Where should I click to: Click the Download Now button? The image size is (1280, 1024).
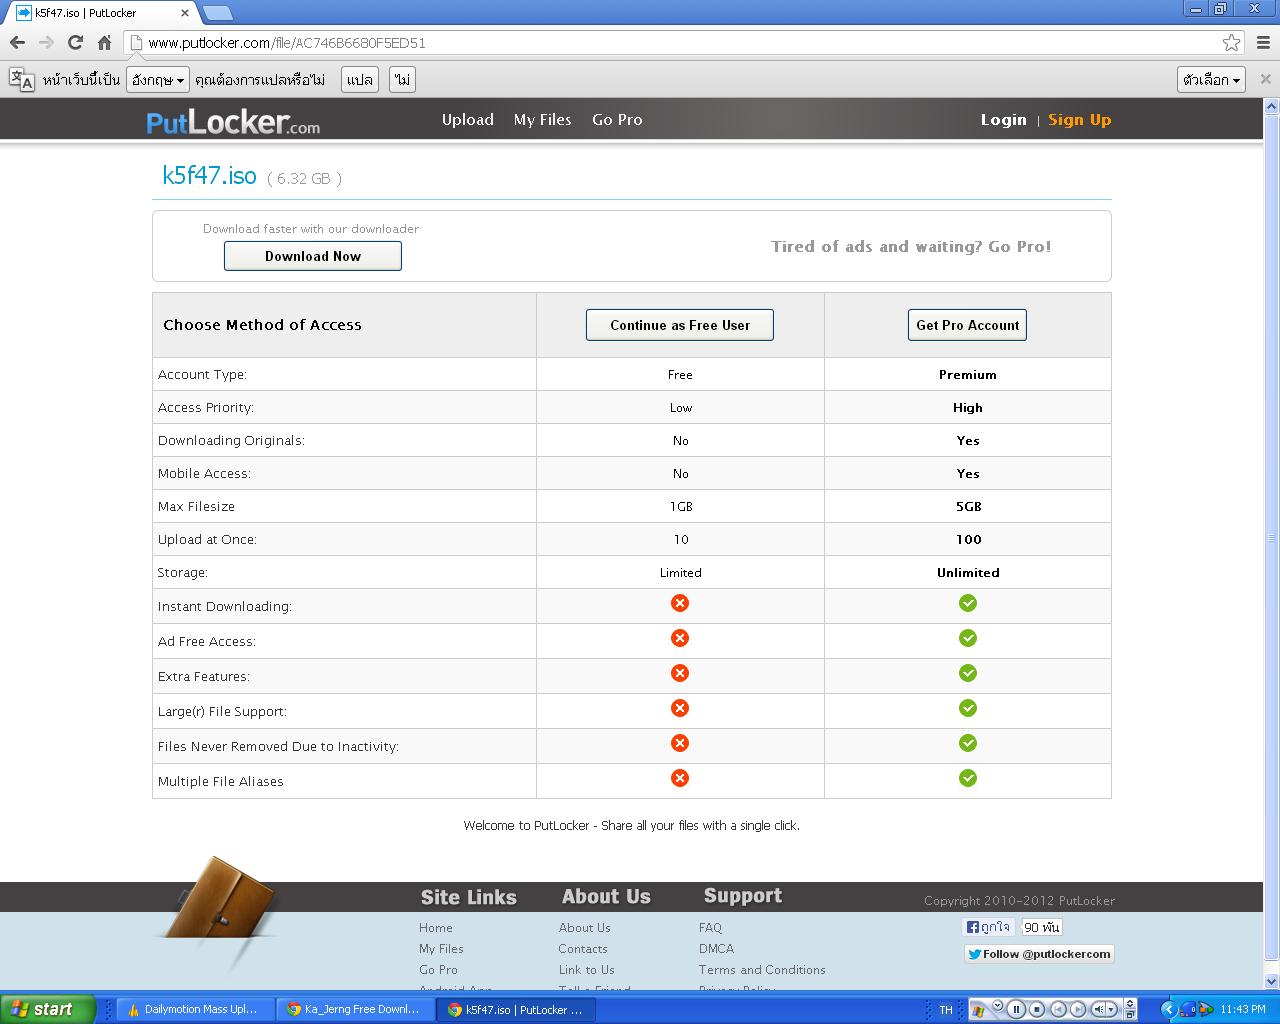(x=313, y=256)
